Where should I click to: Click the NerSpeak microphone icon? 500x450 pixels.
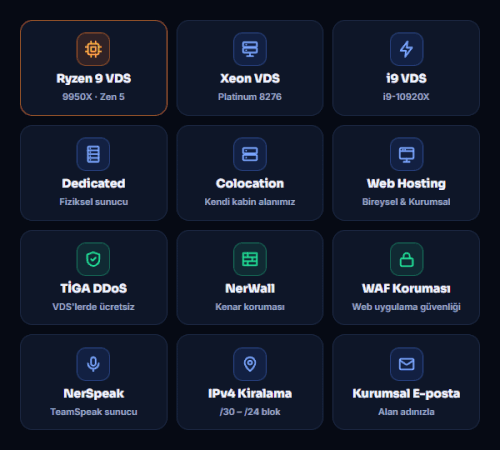[93, 364]
